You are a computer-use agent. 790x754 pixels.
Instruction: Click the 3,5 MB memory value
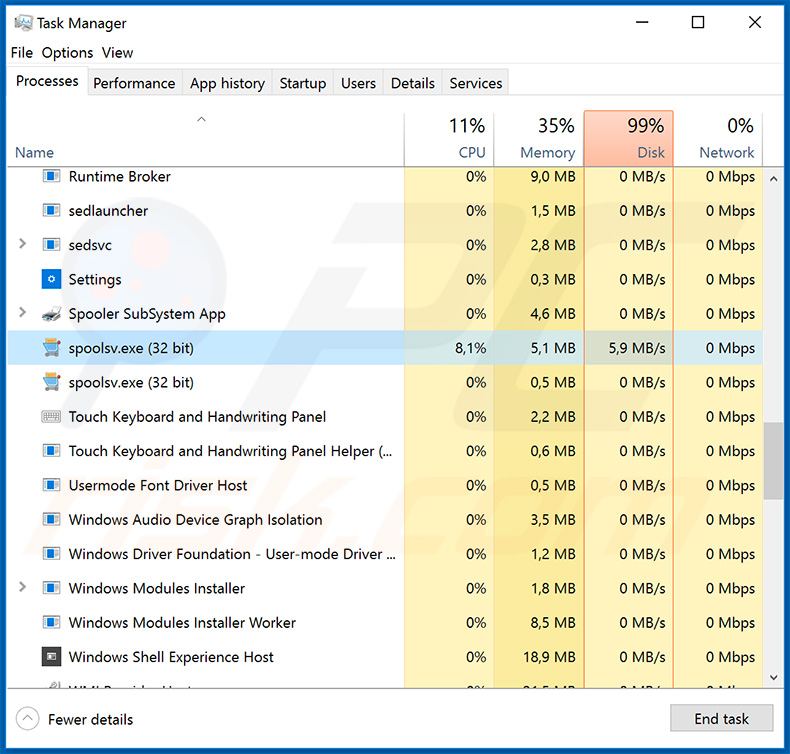553,519
